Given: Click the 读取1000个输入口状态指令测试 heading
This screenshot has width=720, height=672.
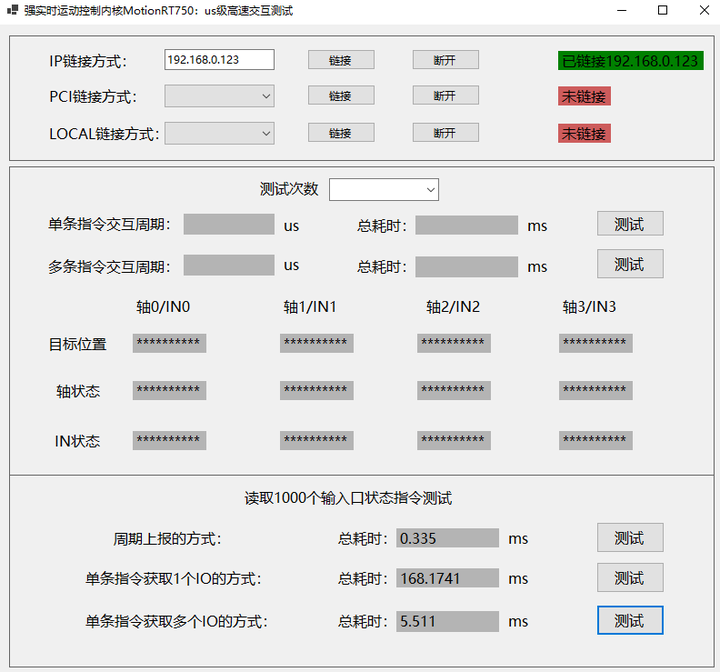Looking at the screenshot, I should click(348, 498).
